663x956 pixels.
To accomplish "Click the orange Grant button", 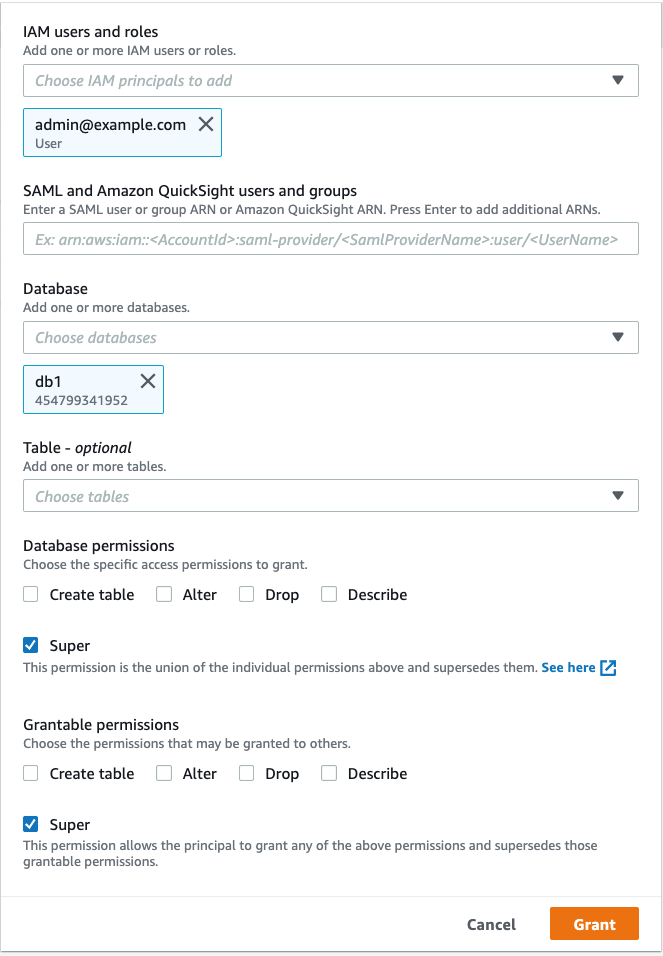I will point(594,925).
